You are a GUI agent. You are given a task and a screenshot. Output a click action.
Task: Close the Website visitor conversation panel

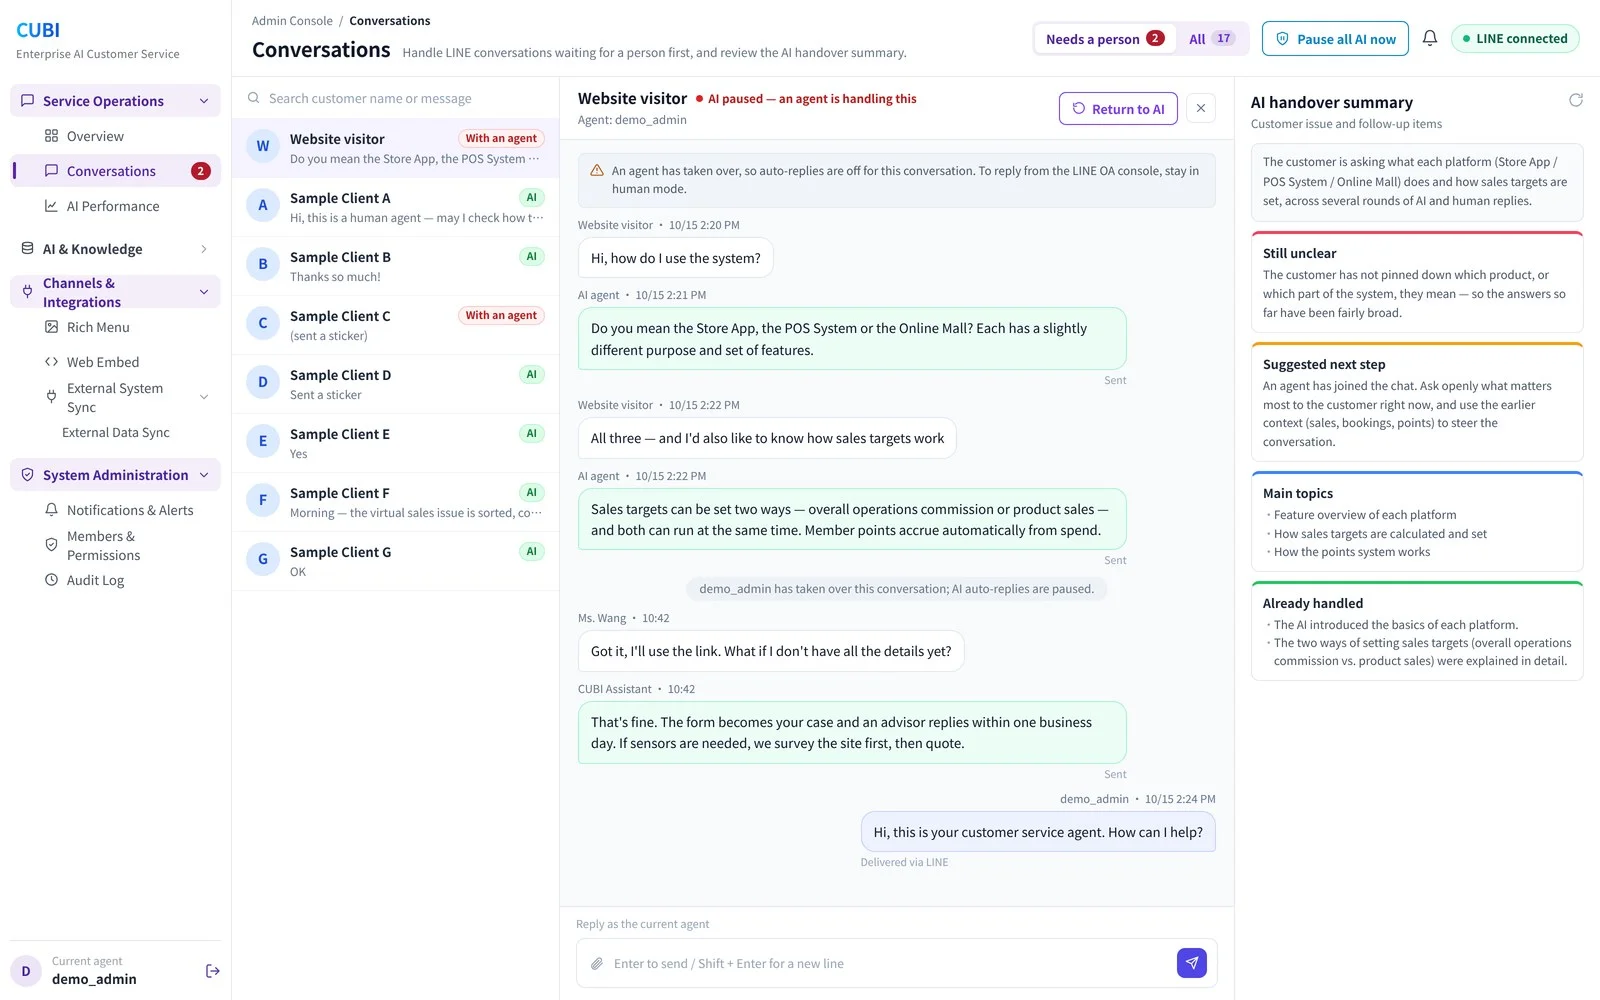pyautogui.click(x=1201, y=108)
